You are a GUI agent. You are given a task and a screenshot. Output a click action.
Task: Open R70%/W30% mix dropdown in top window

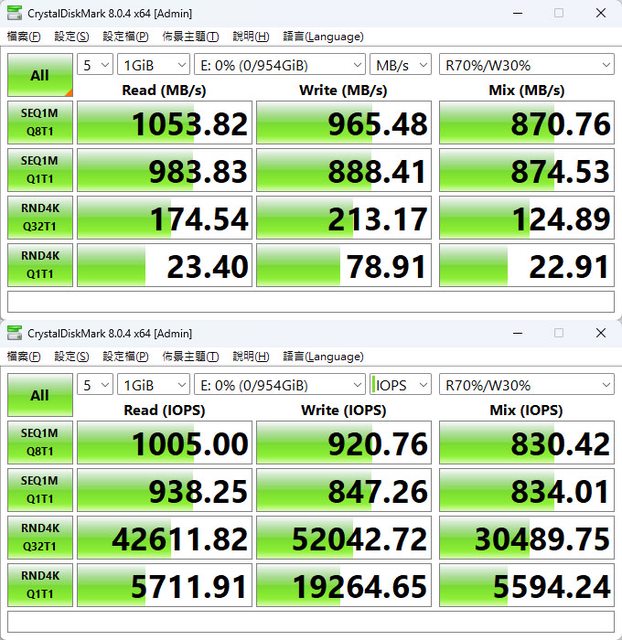(526, 64)
